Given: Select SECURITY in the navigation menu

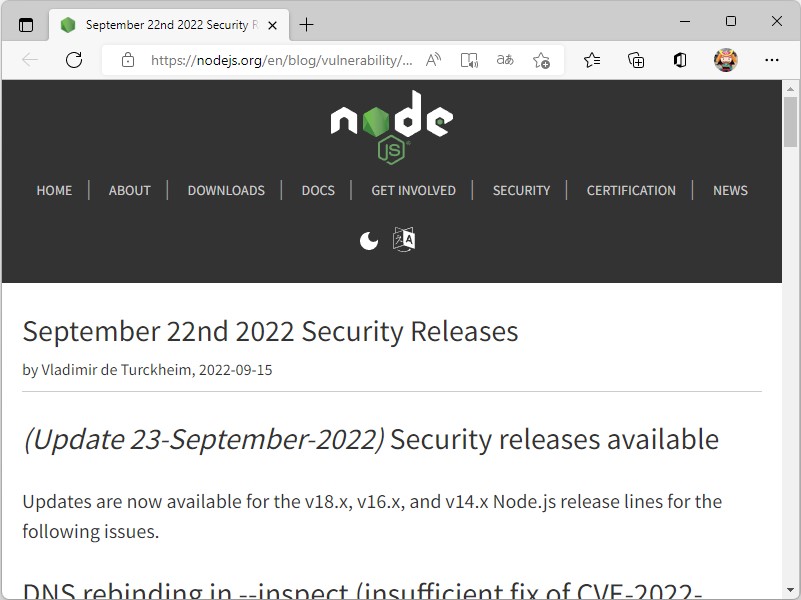Looking at the screenshot, I should pos(521,190).
